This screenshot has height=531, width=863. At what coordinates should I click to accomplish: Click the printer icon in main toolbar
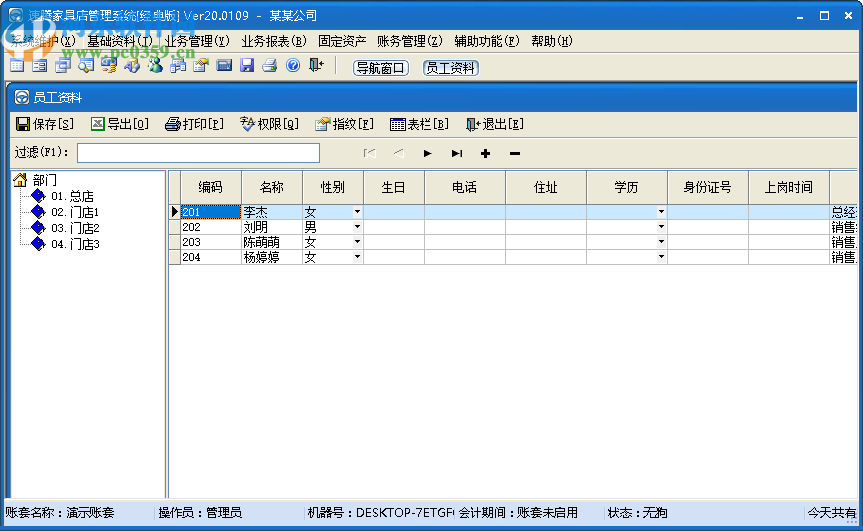pyautogui.click(x=270, y=66)
